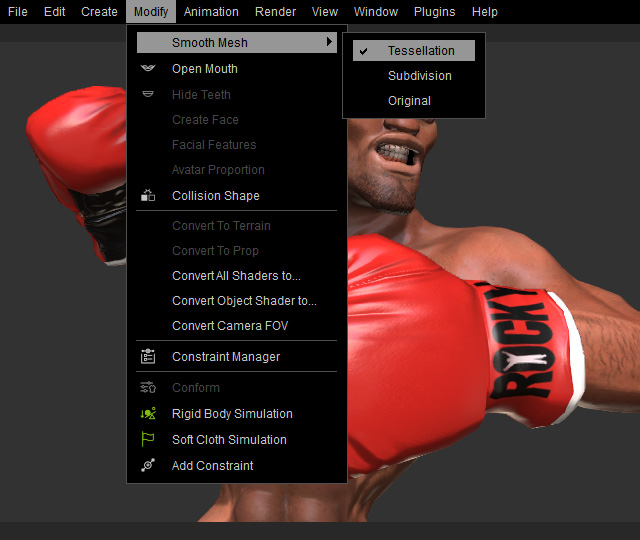This screenshot has height=540, width=640.
Task: Open the Animation menu
Action: tap(211, 12)
